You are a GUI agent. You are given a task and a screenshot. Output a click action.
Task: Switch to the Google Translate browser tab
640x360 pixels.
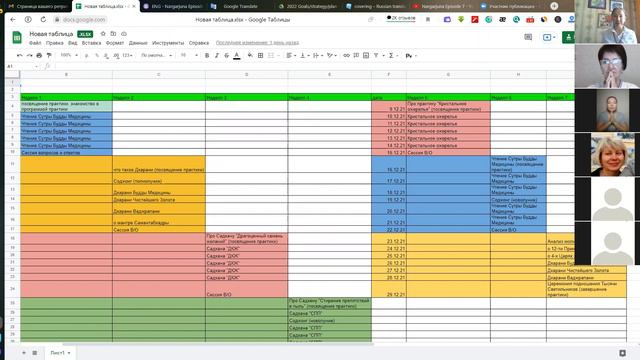click(240, 6)
